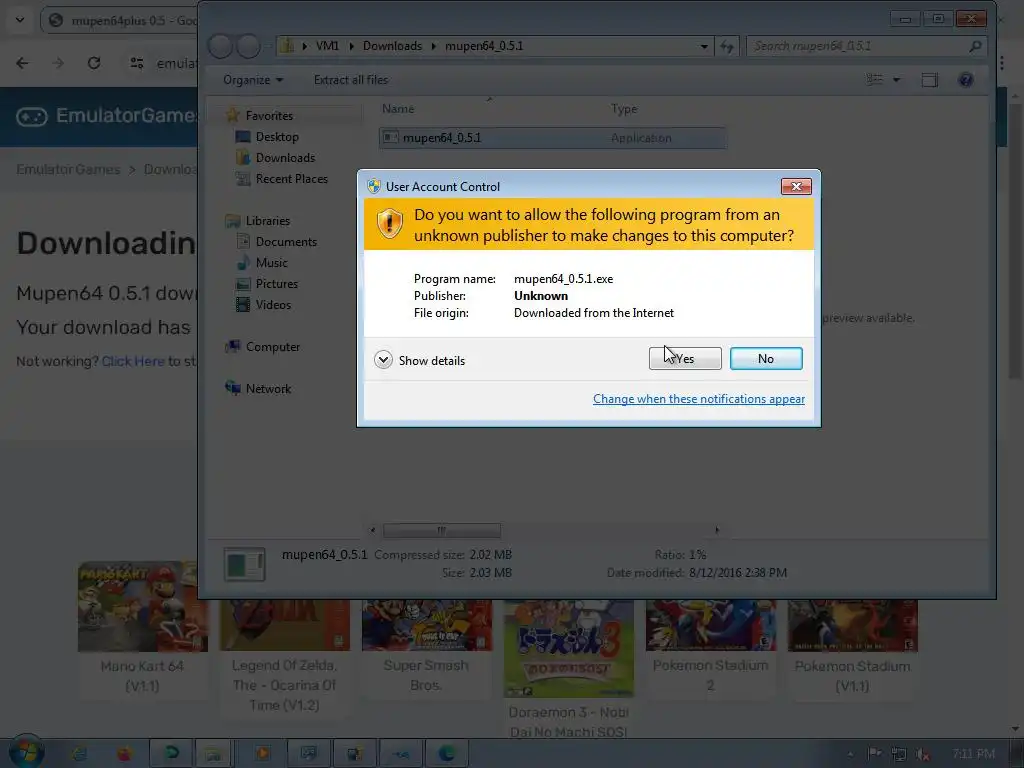Click the Search mupen64_0.5.1 field

coord(866,46)
